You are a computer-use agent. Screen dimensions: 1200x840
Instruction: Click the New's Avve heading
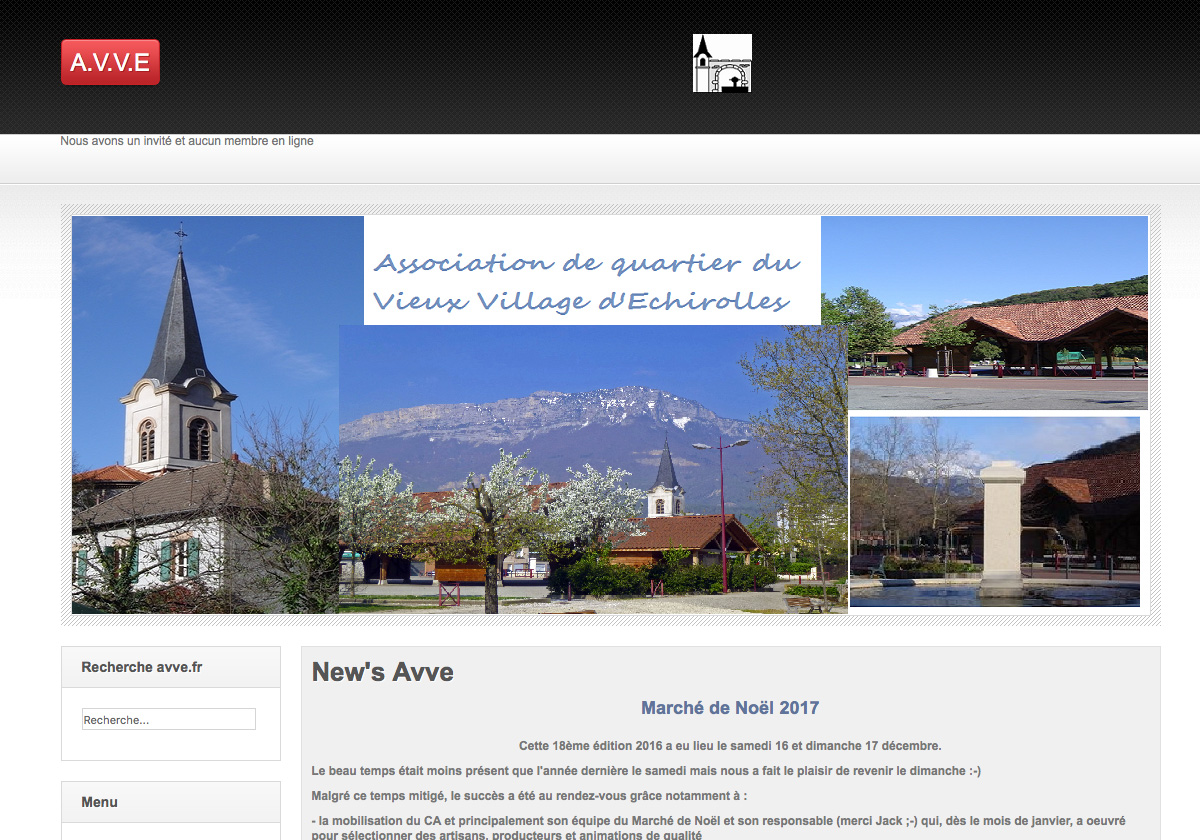click(382, 672)
